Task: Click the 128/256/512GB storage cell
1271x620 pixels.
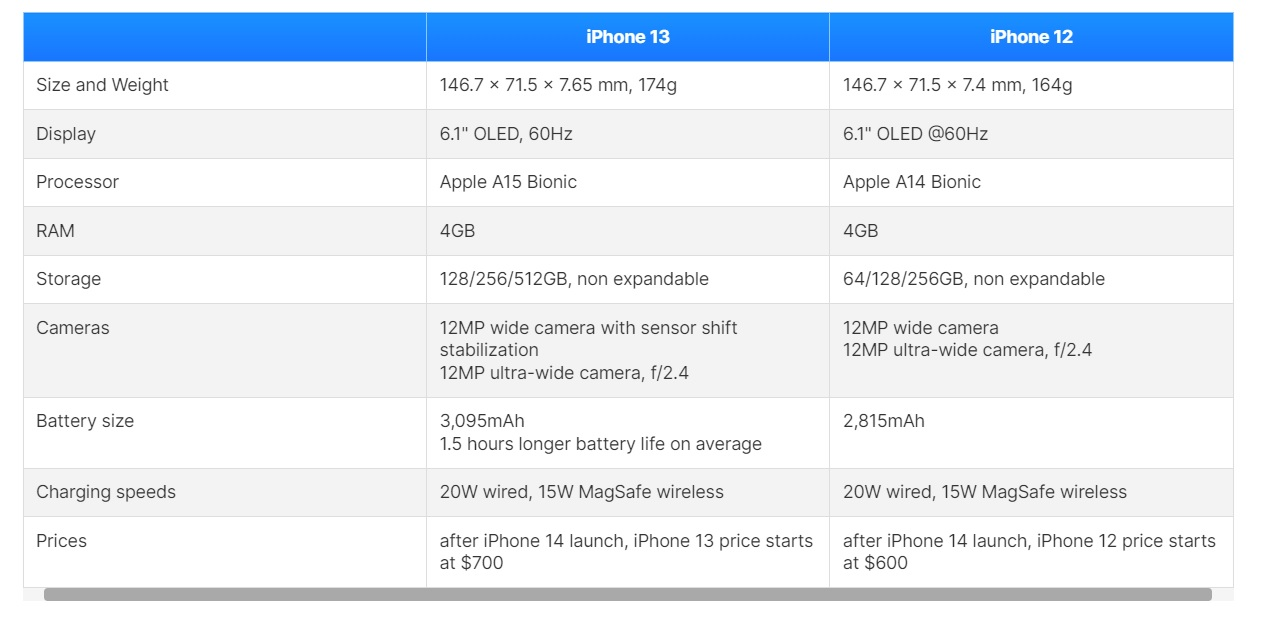Action: point(628,279)
